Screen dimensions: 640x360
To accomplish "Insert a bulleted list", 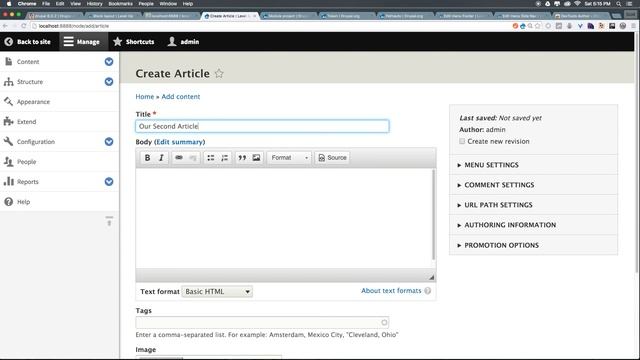I will 211,158.
